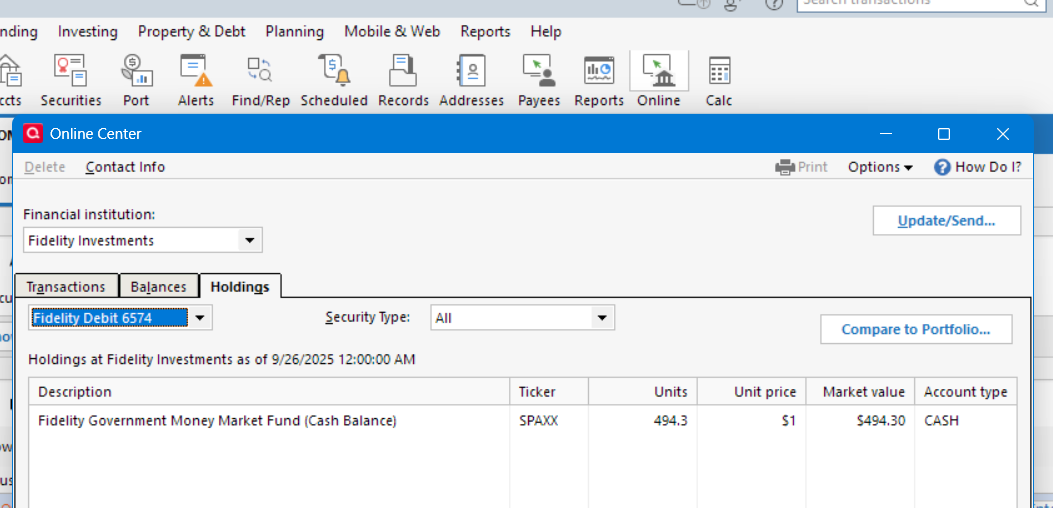Click the Description column header
Screen dimensions: 1053x508
[x=269, y=392]
